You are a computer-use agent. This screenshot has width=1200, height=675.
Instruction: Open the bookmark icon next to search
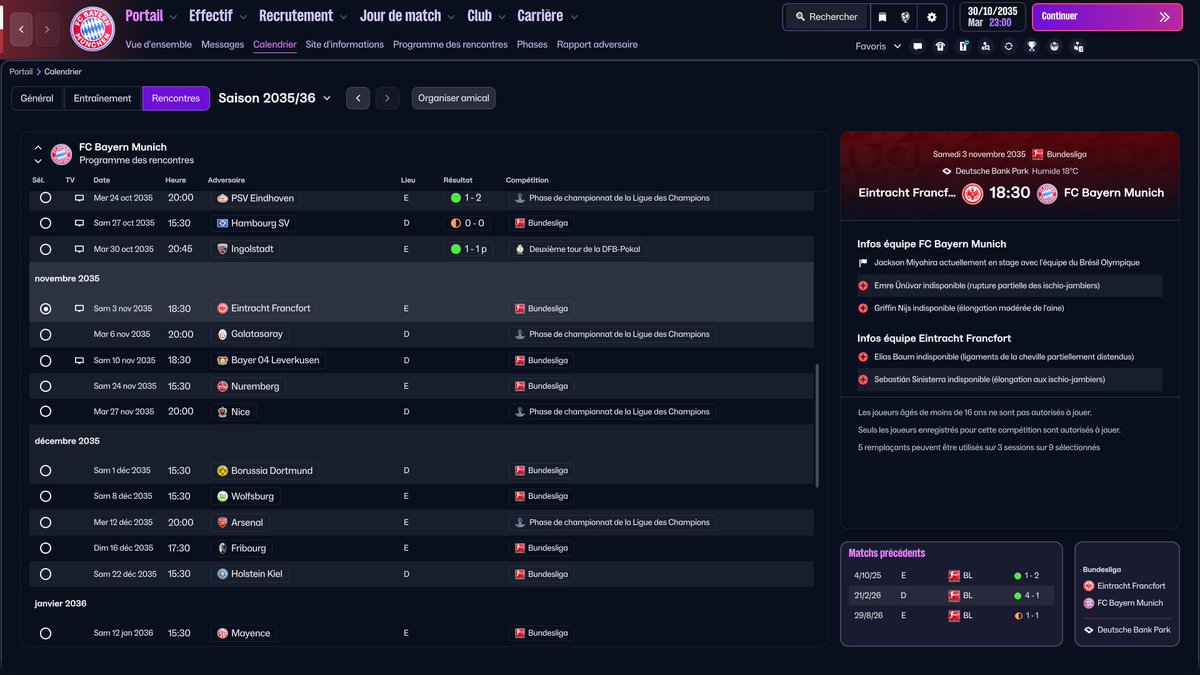(x=882, y=17)
